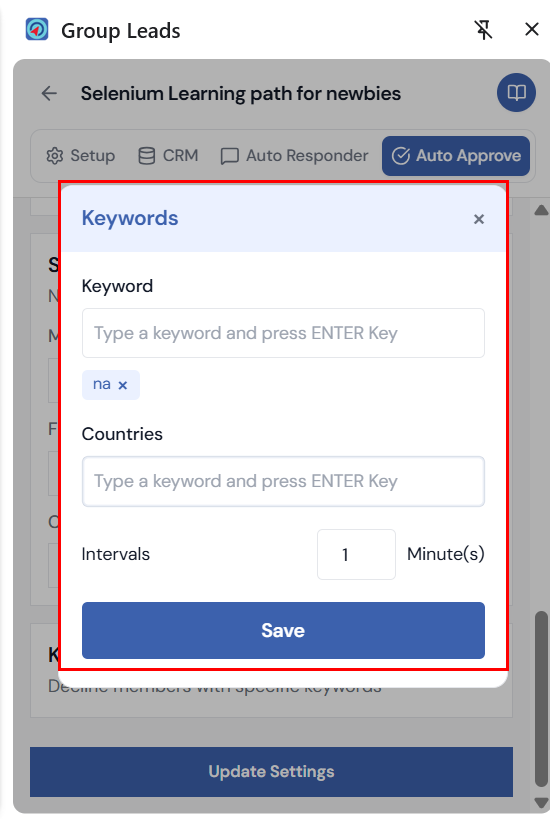The width and height of the screenshot is (550, 819).
Task: Close the Keywords dialog
Action: tap(478, 219)
